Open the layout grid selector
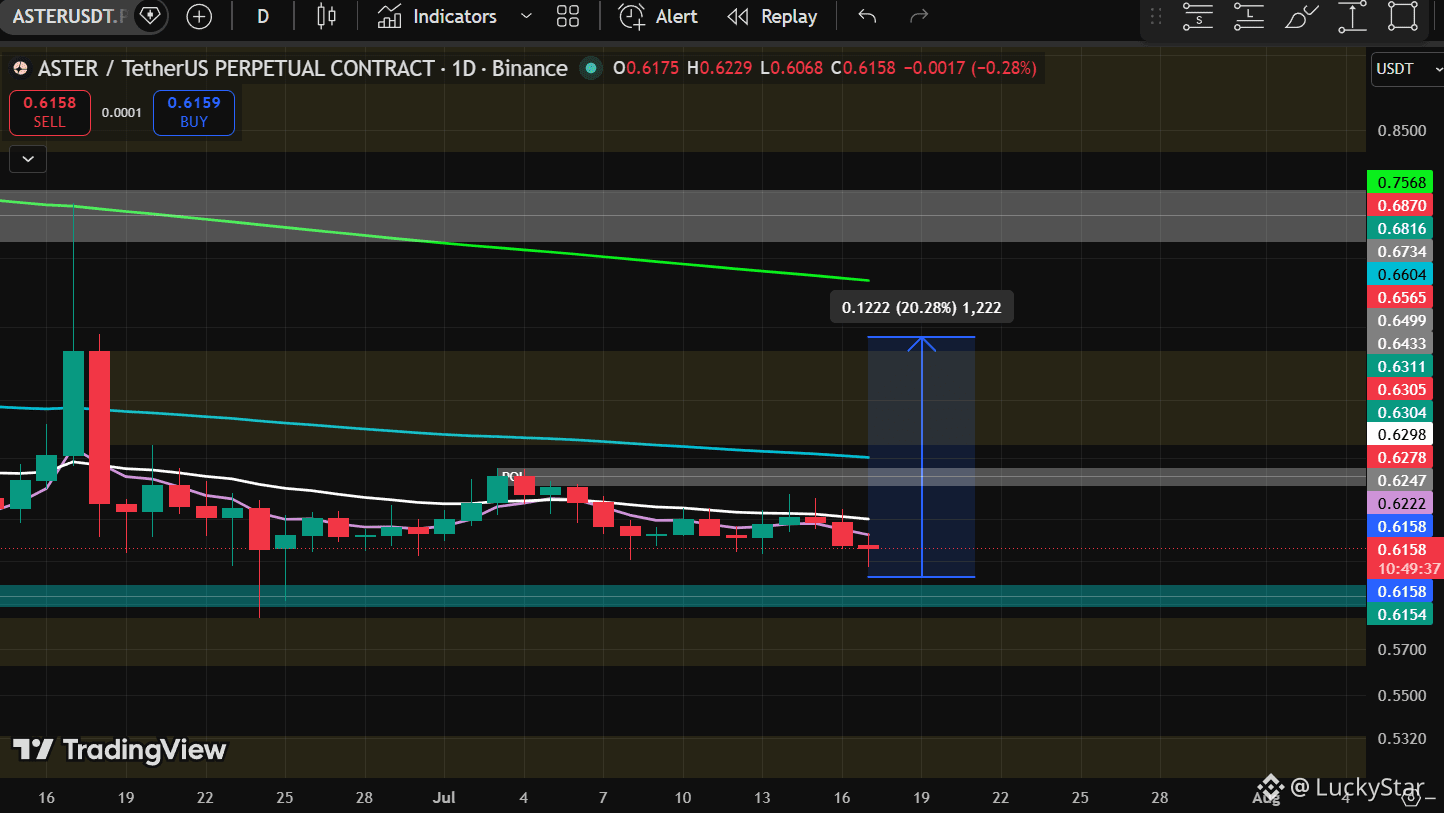 568,16
